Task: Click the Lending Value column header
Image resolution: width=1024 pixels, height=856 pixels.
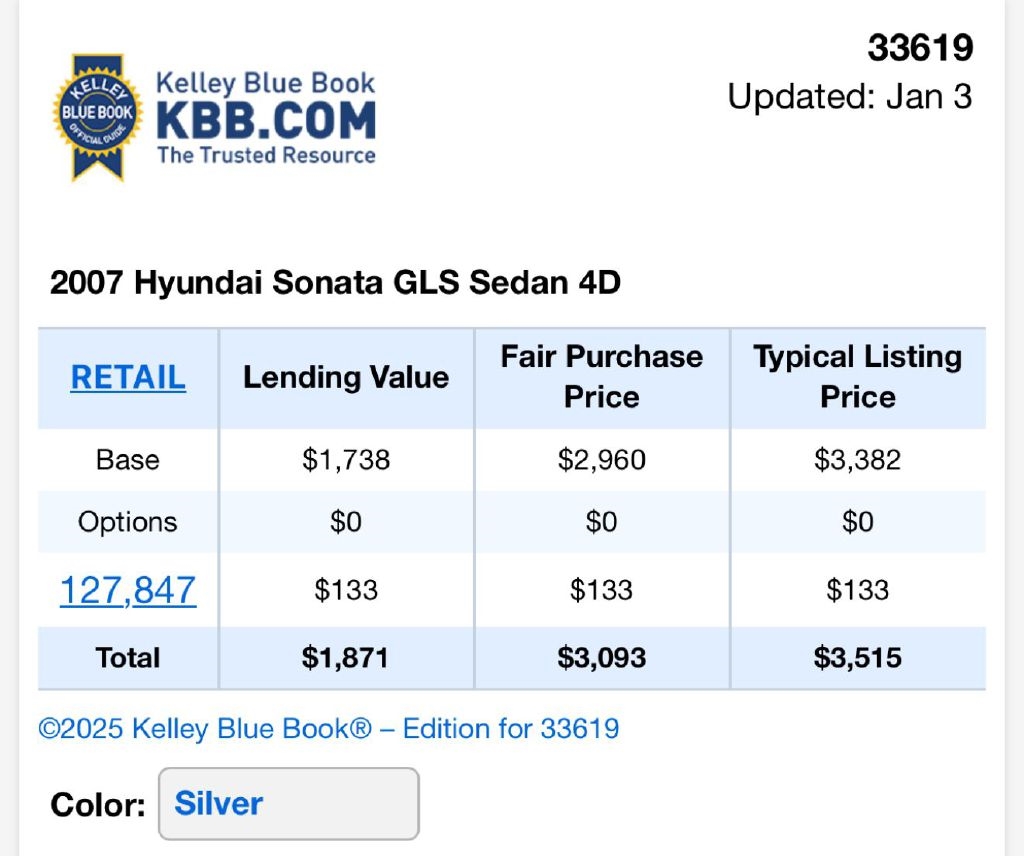Action: pos(346,377)
